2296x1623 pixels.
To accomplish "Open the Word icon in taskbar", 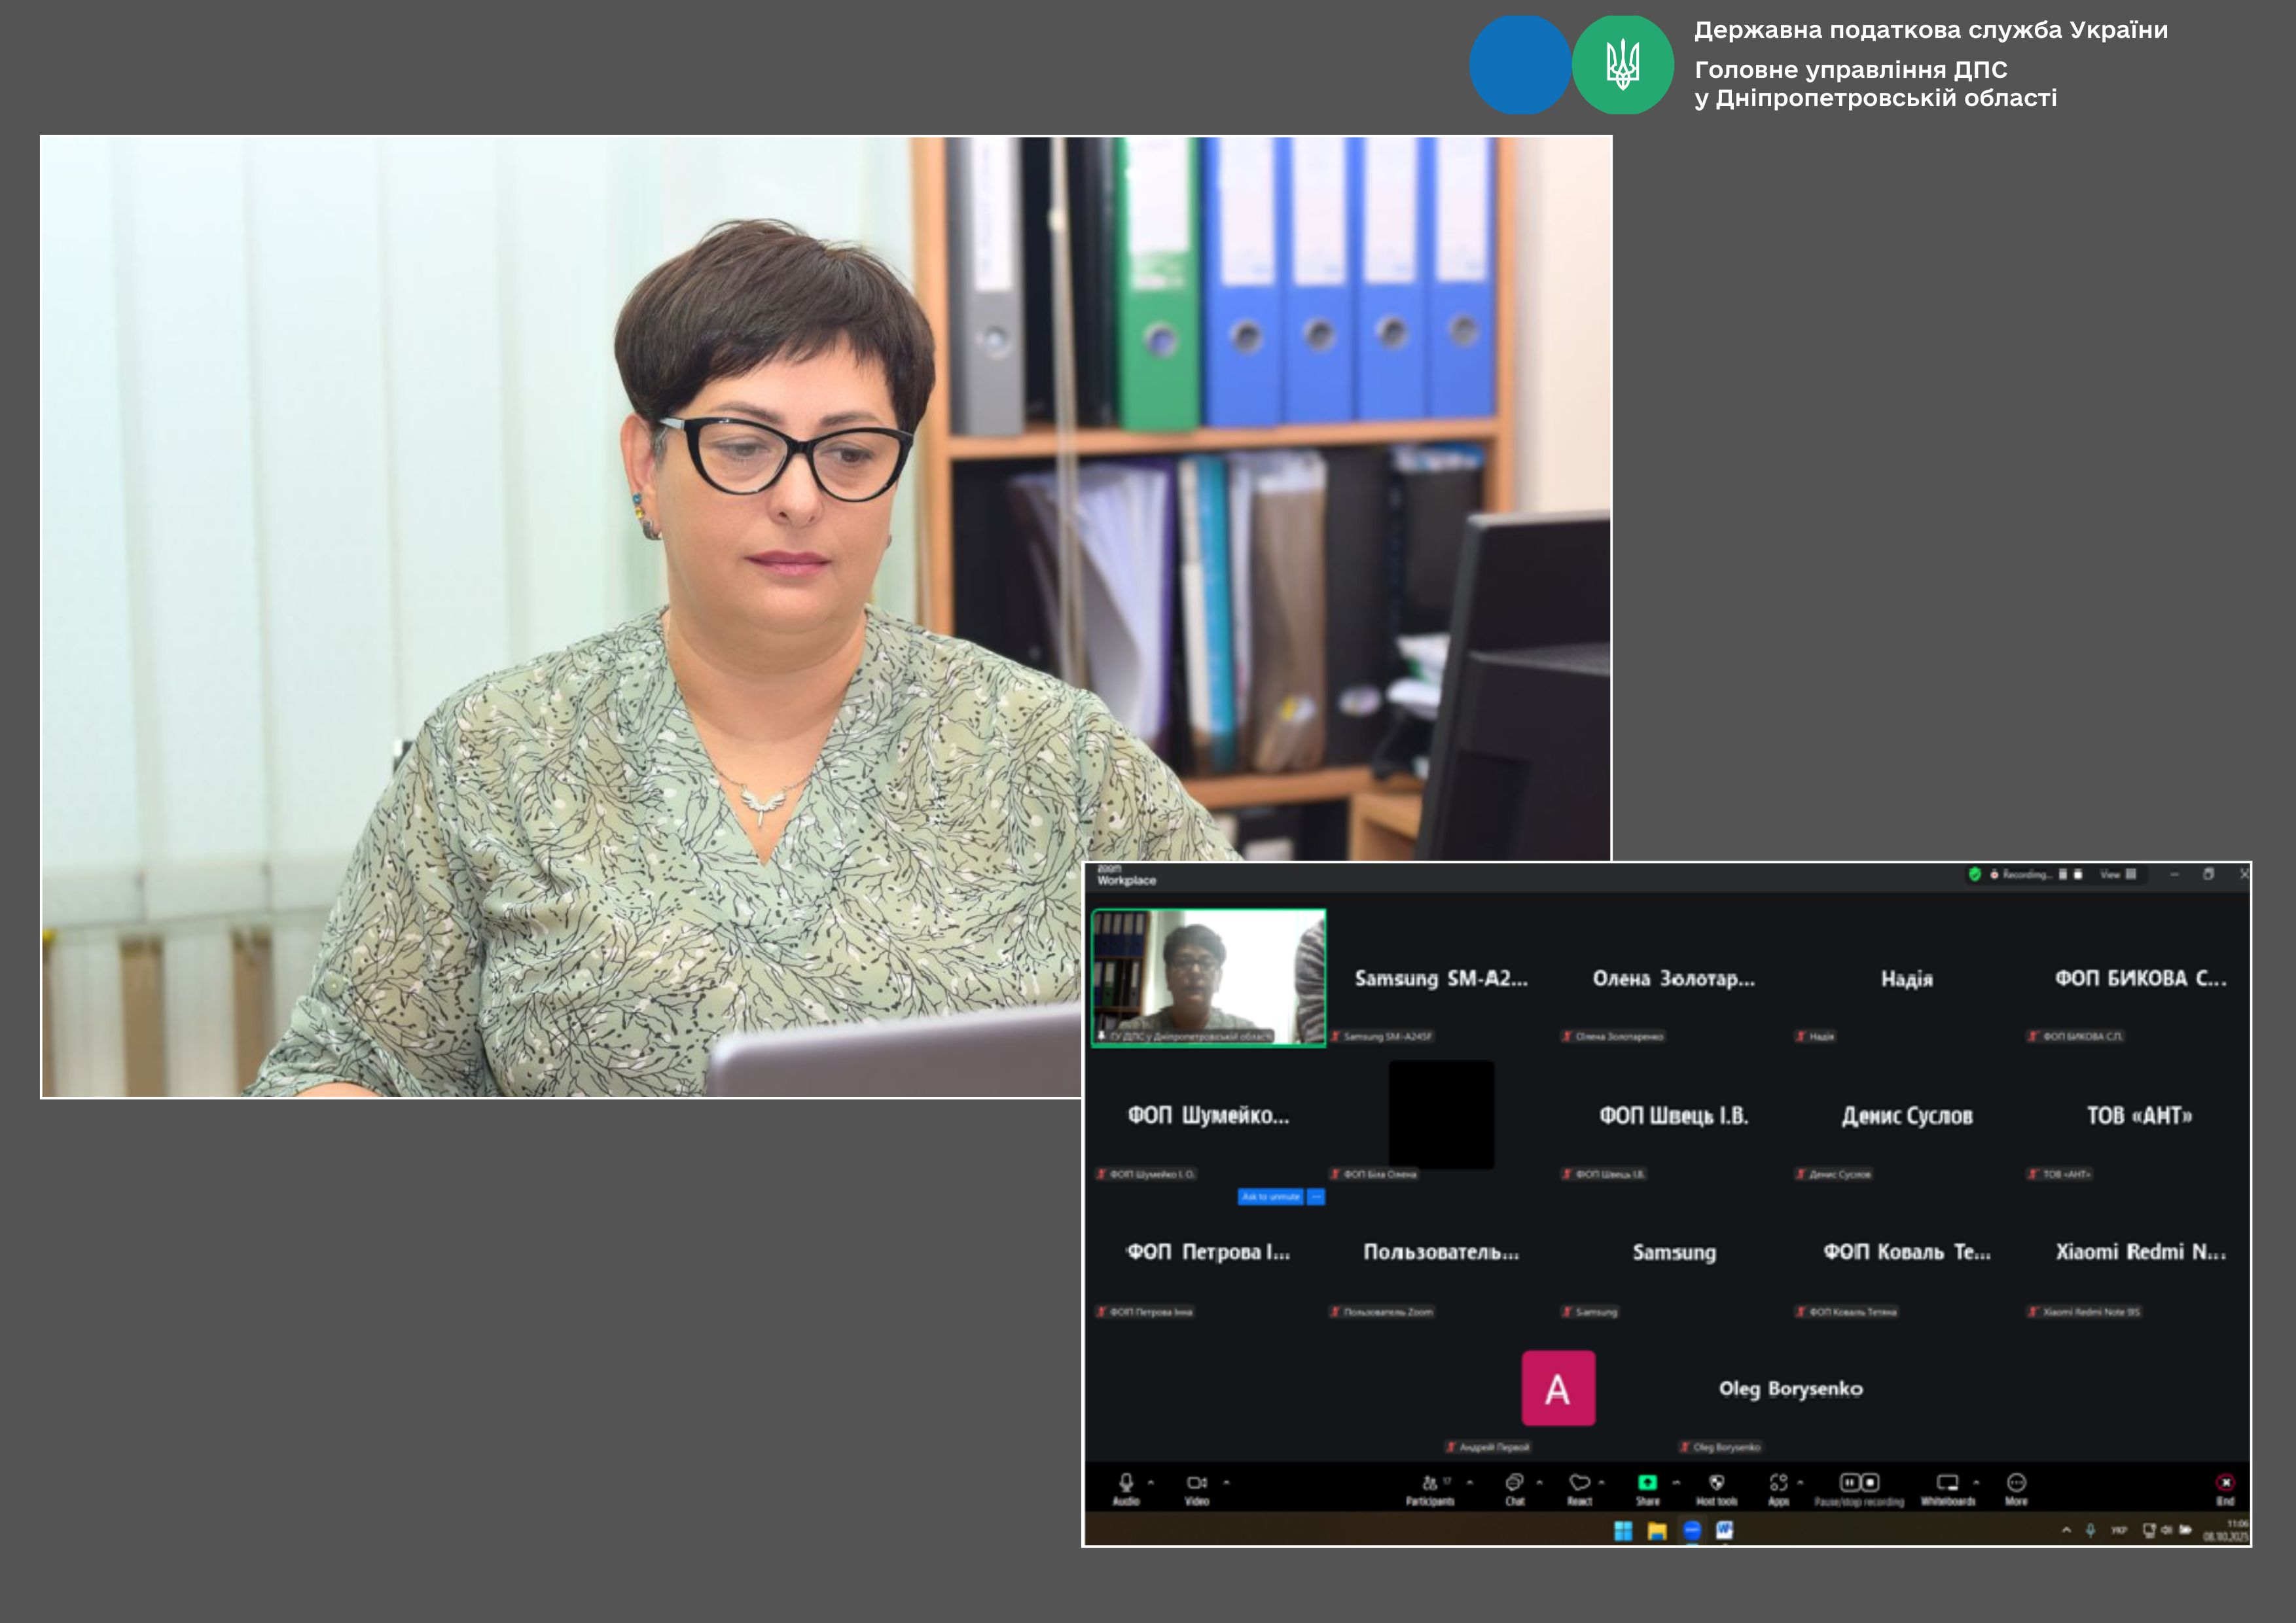I will pos(1724,1530).
